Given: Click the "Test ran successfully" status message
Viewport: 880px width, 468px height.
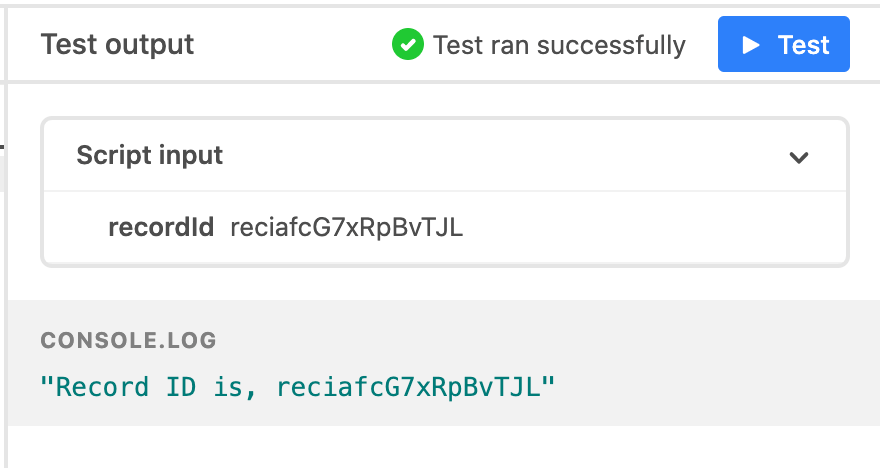Looking at the screenshot, I should [x=559, y=45].
